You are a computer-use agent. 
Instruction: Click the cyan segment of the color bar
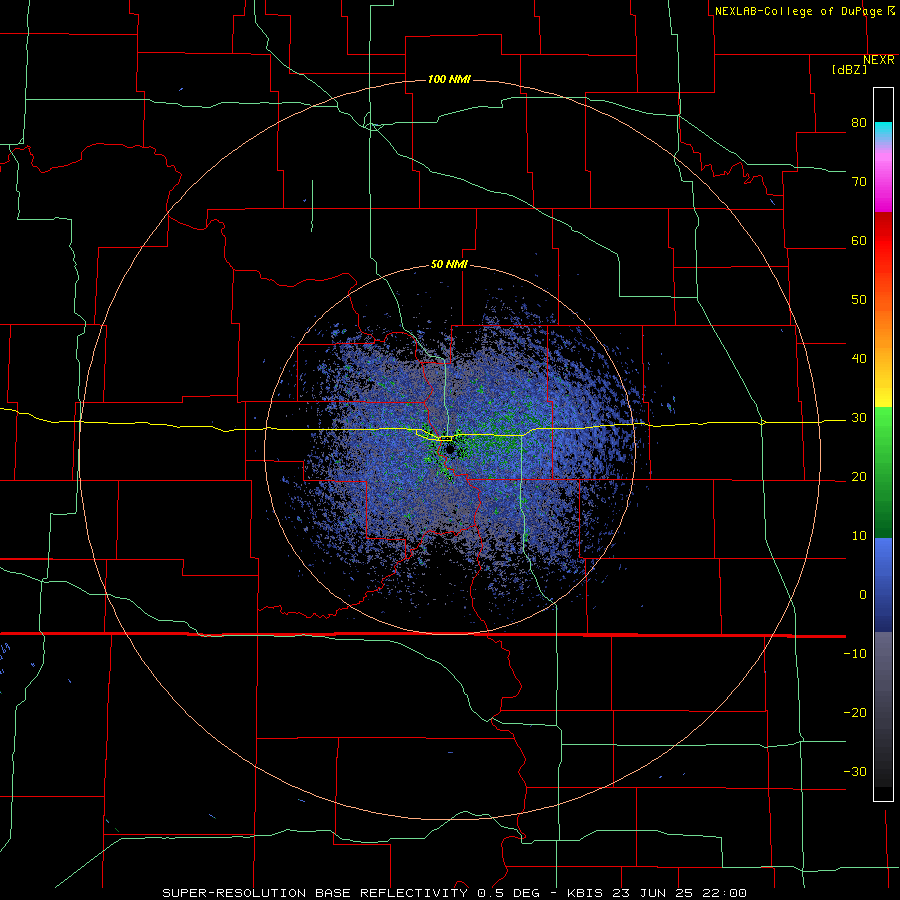pos(883,131)
